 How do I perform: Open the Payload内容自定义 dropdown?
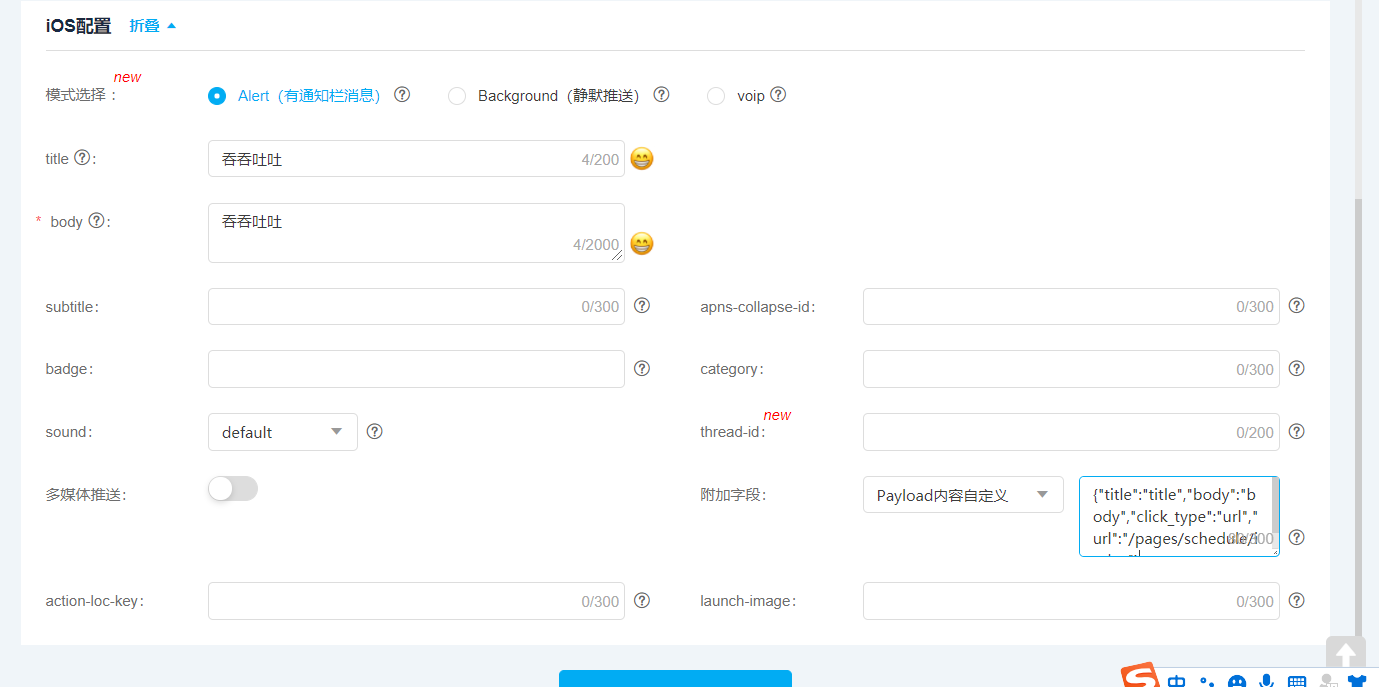962,494
